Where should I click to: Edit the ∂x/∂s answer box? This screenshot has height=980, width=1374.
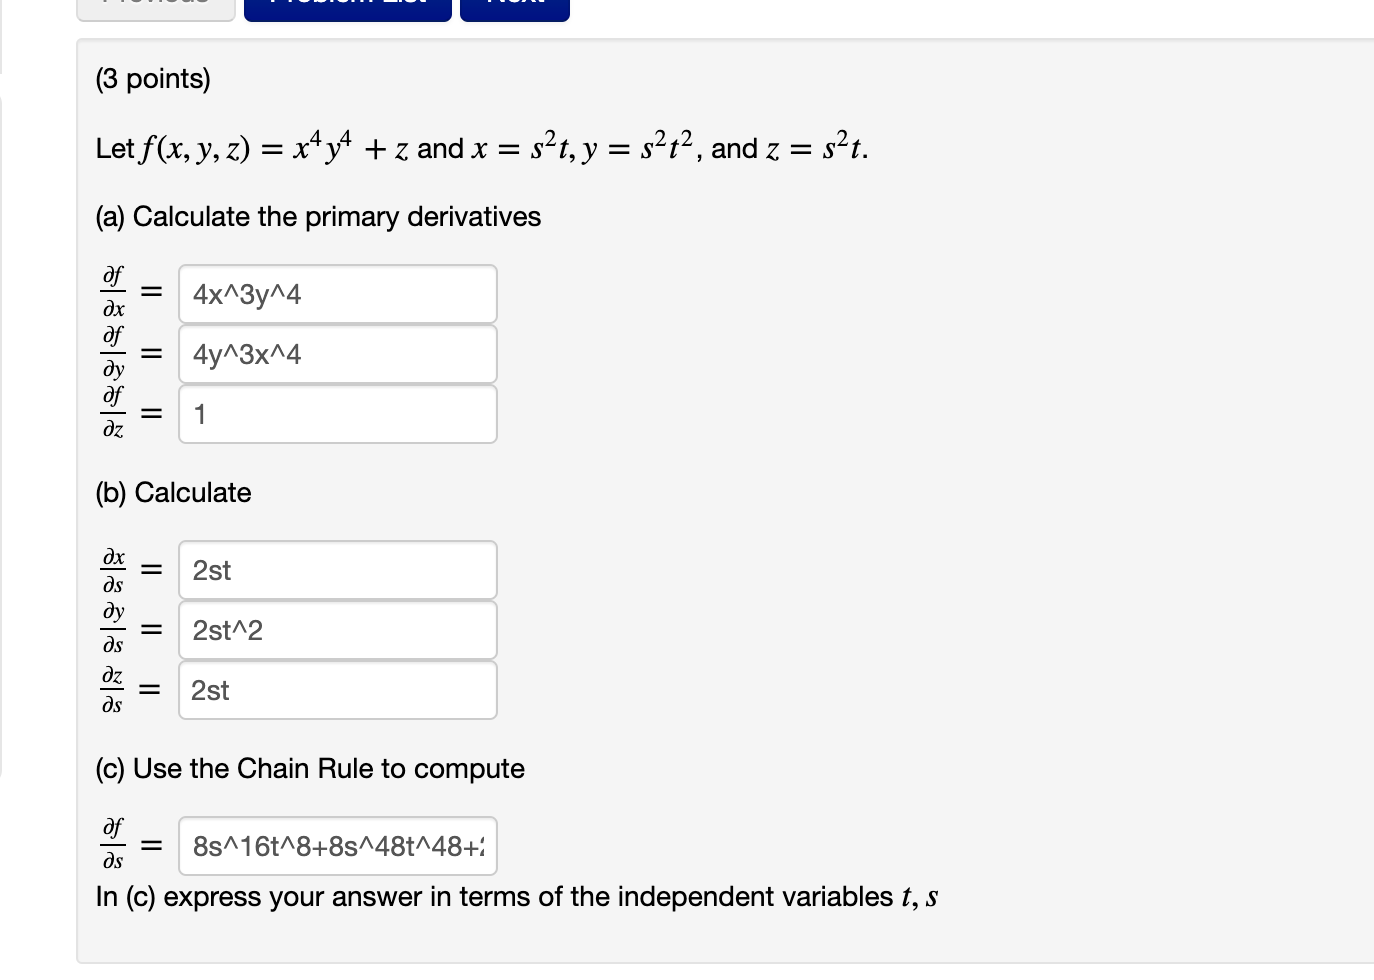338,570
